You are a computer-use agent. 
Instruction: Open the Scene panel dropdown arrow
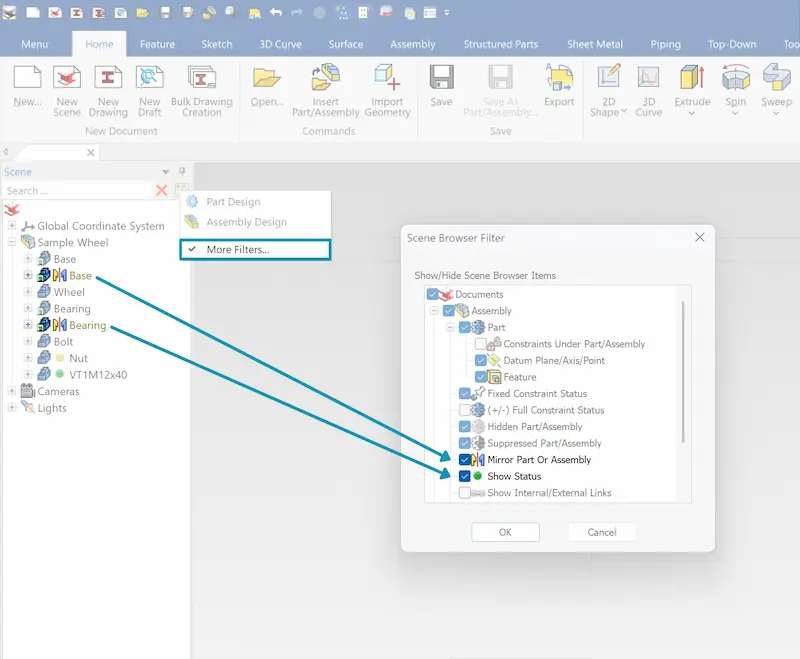coord(165,172)
